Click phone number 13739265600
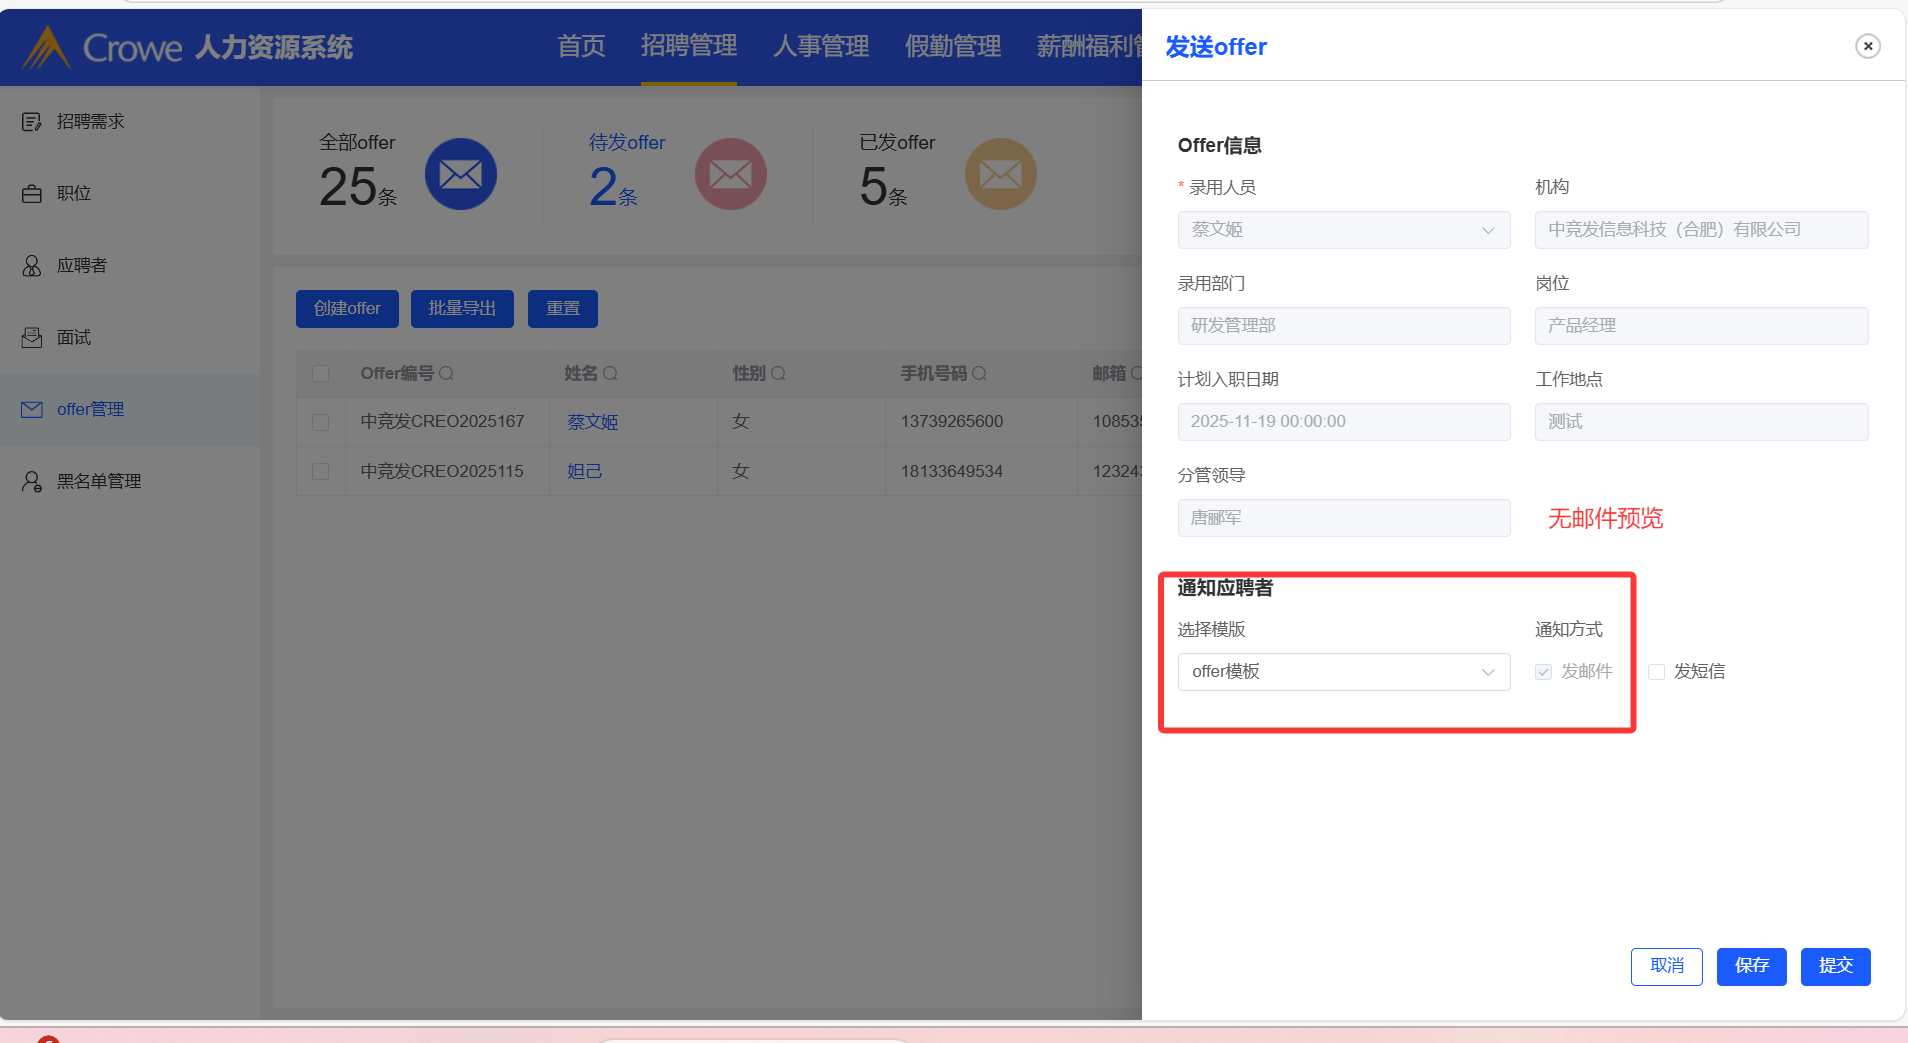The image size is (1908, 1043). pos(952,422)
